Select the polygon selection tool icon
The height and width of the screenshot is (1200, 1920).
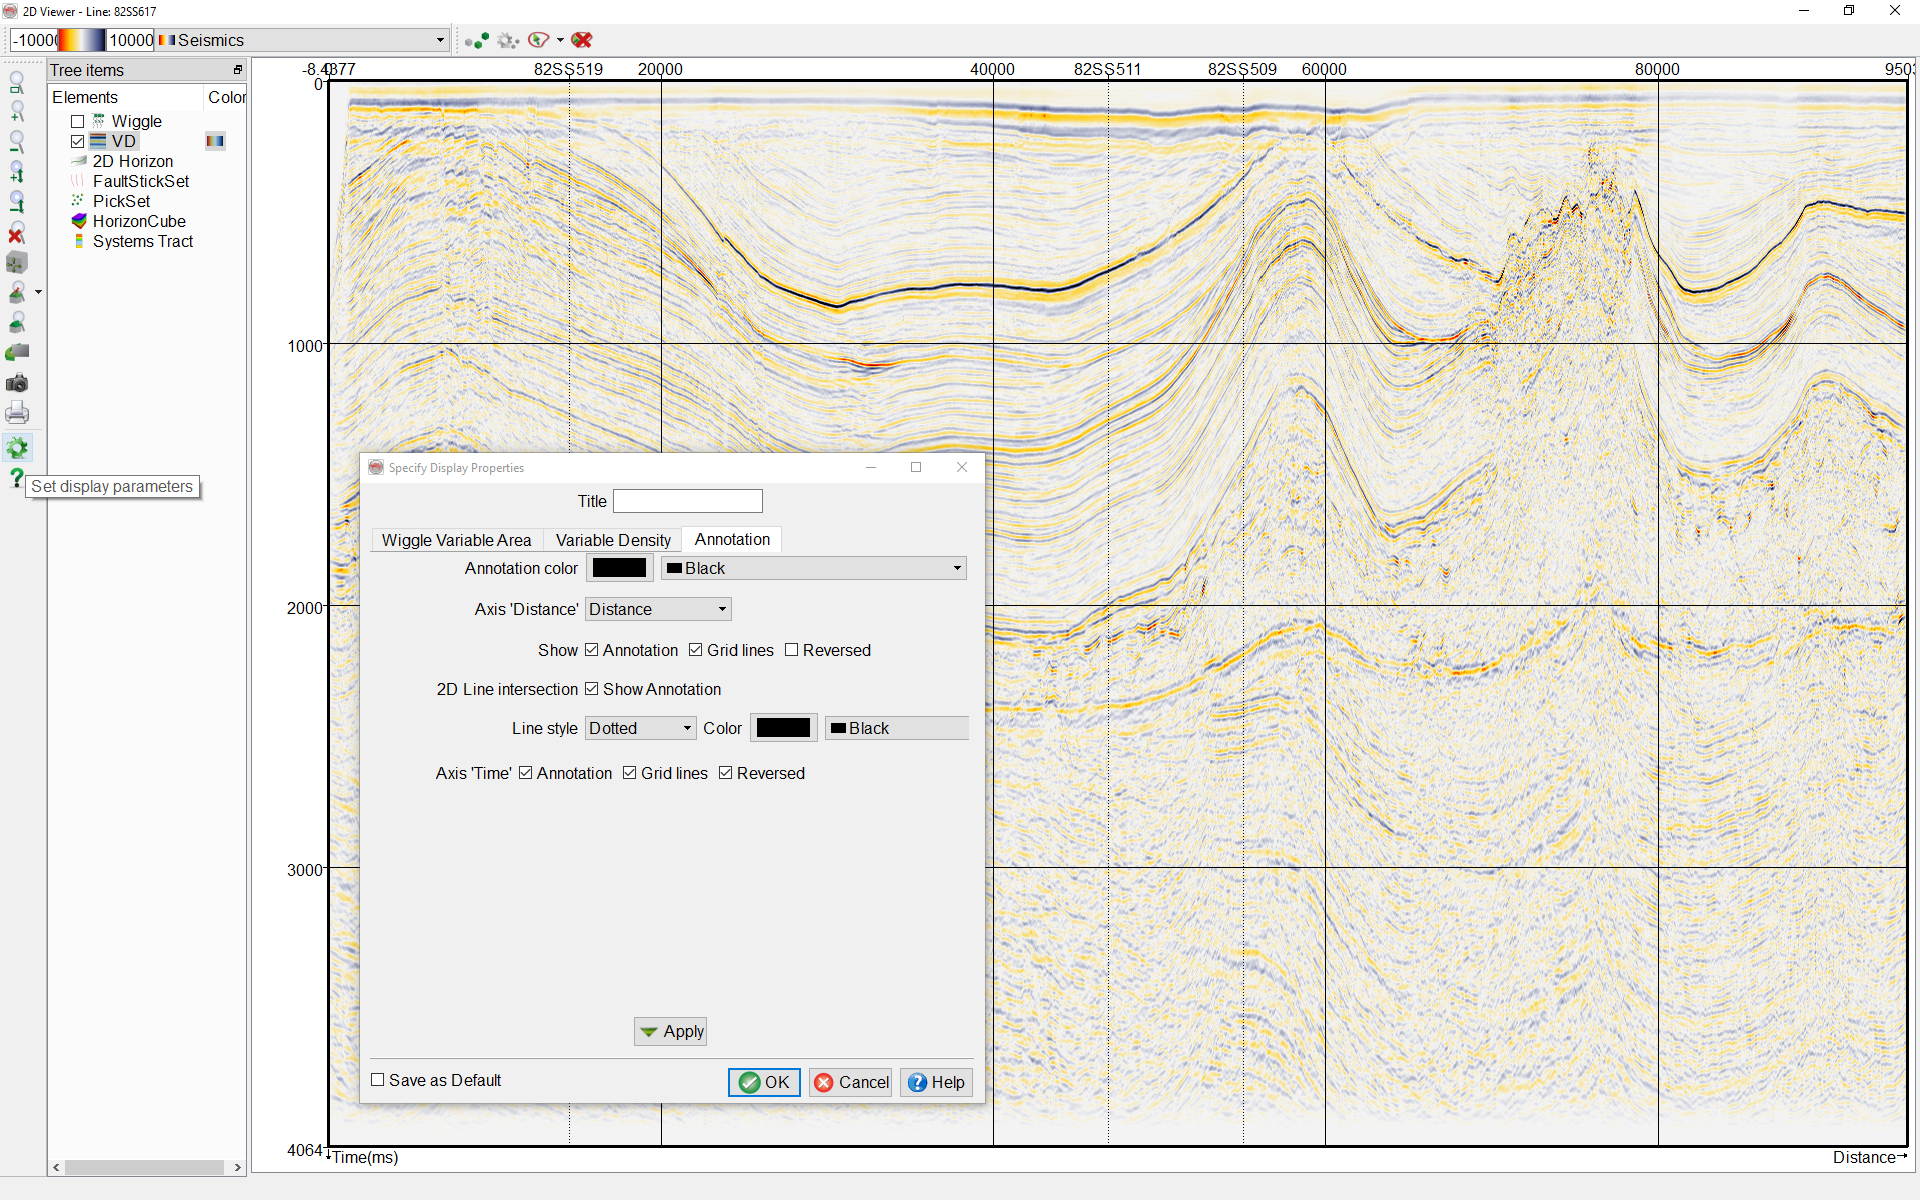click(x=538, y=40)
